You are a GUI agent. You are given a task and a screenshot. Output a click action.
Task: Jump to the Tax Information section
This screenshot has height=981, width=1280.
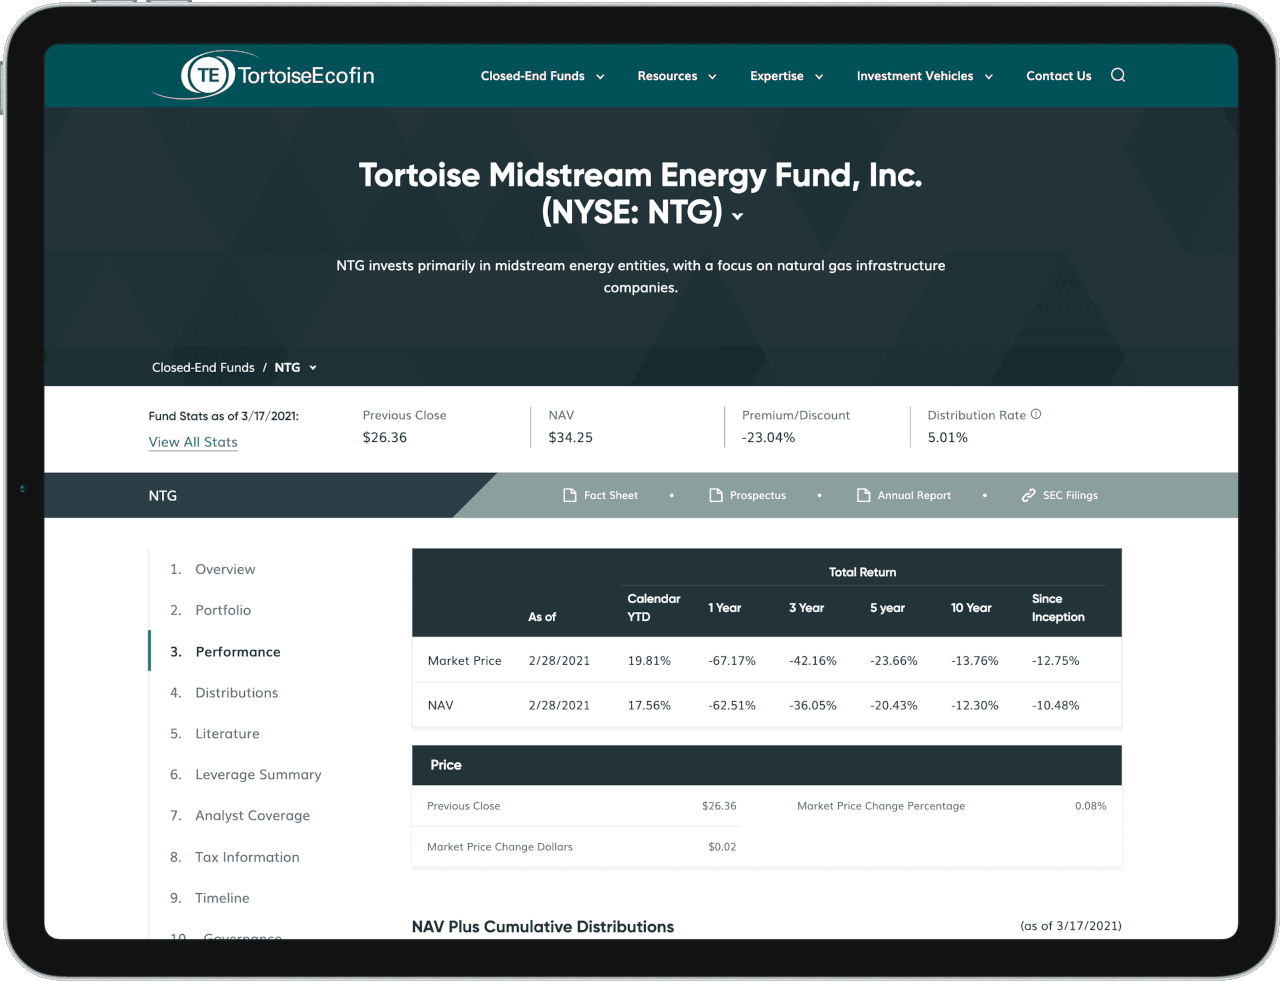tap(247, 857)
